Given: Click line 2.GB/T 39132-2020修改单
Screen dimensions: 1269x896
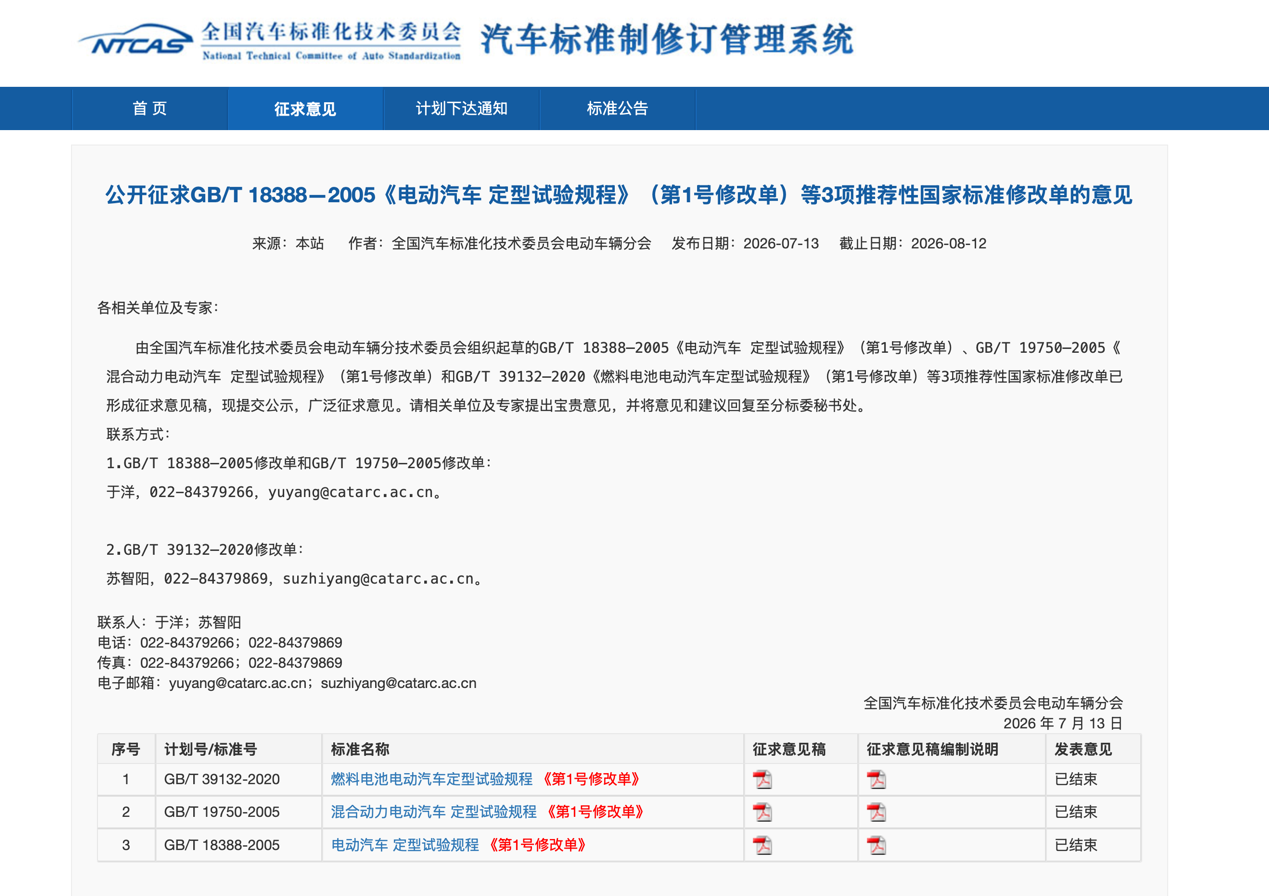Looking at the screenshot, I should (x=205, y=549).
